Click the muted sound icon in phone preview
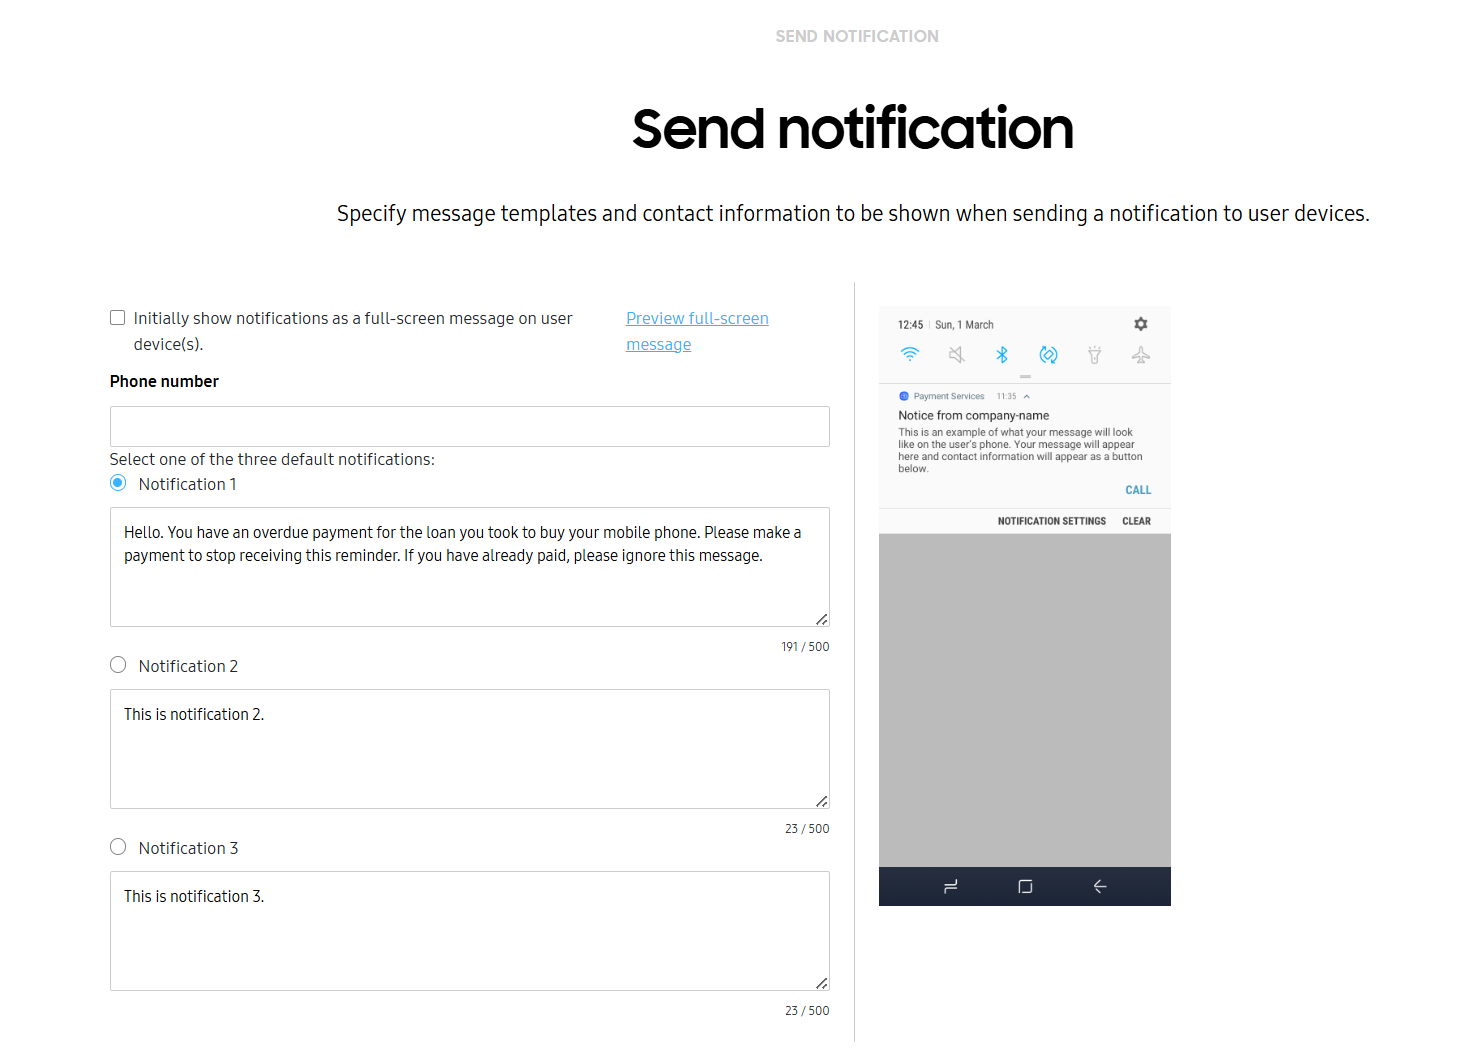This screenshot has height=1063, width=1477. (957, 354)
